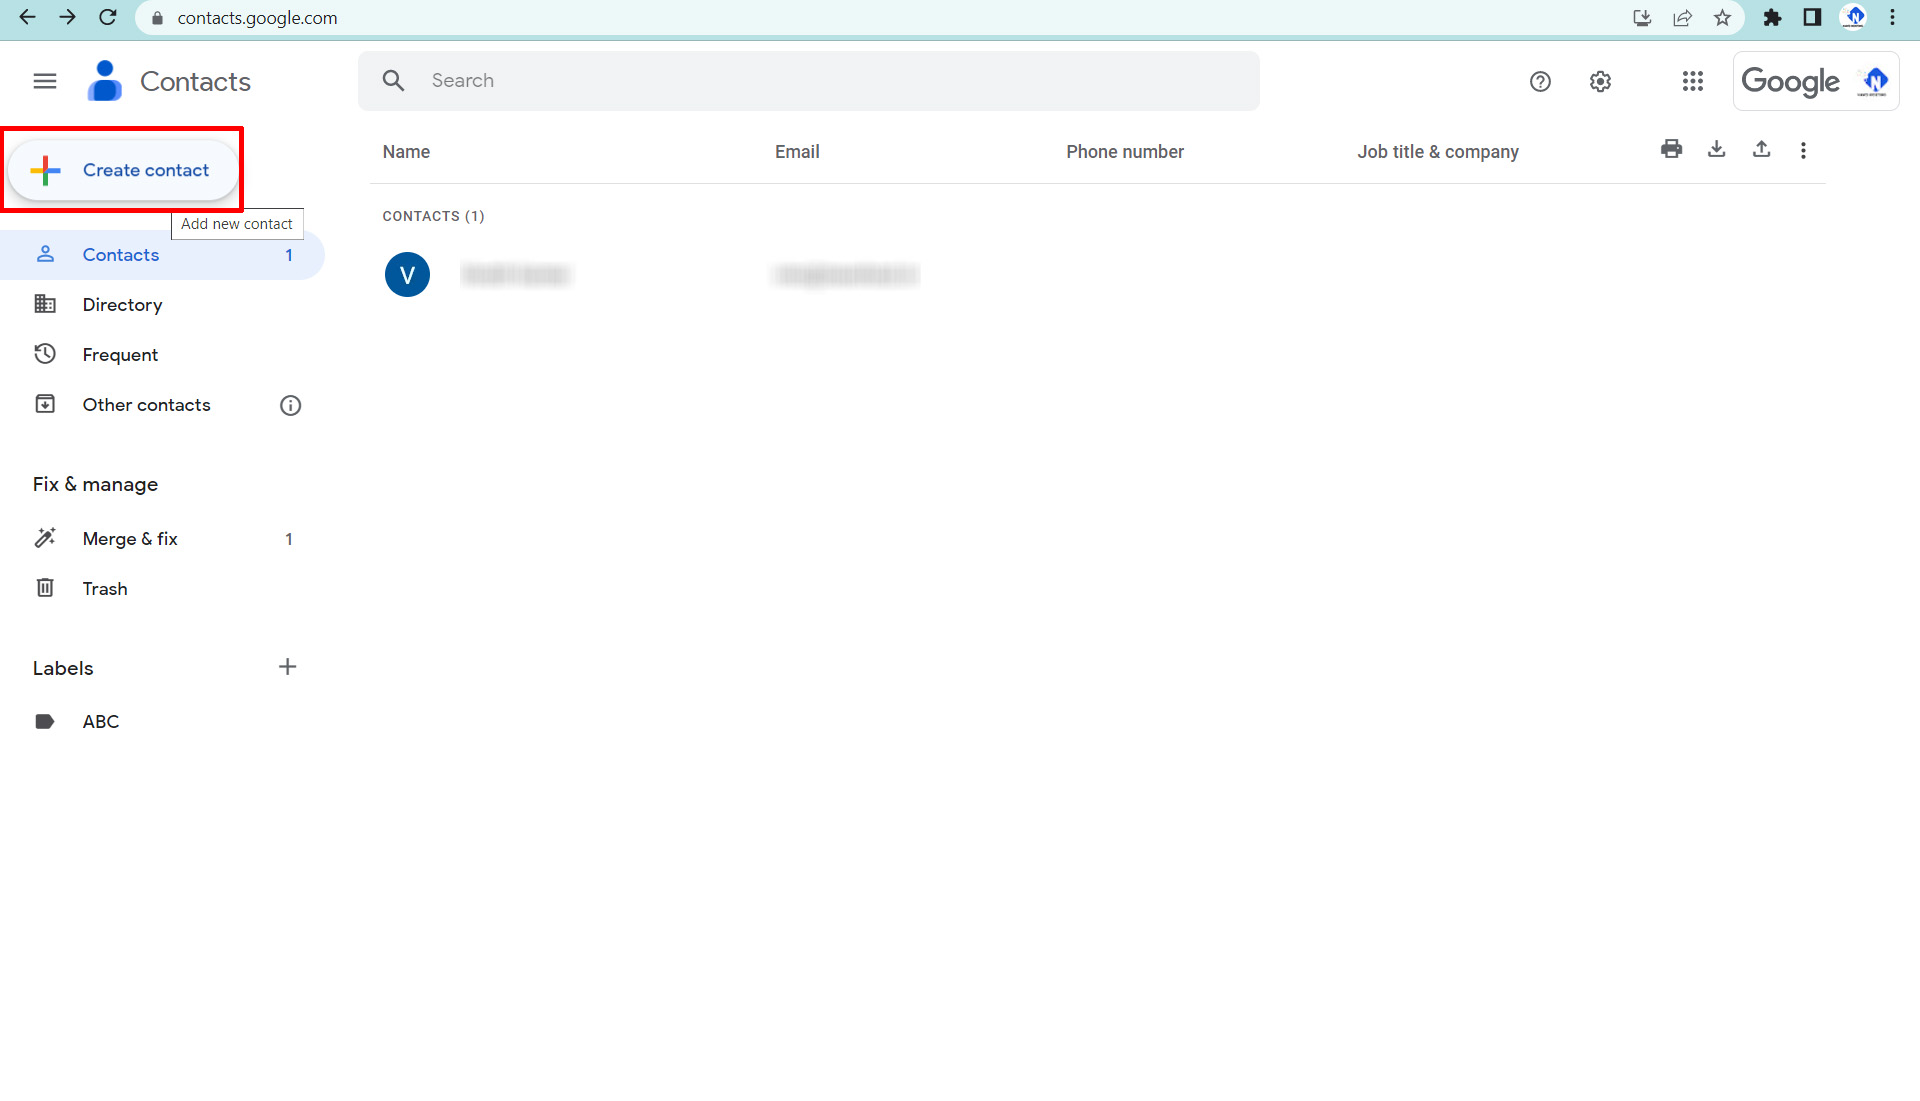Viewport: 1920px width, 1101px height.
Task: Focus the Search contacts field
Action: (809, 81)
